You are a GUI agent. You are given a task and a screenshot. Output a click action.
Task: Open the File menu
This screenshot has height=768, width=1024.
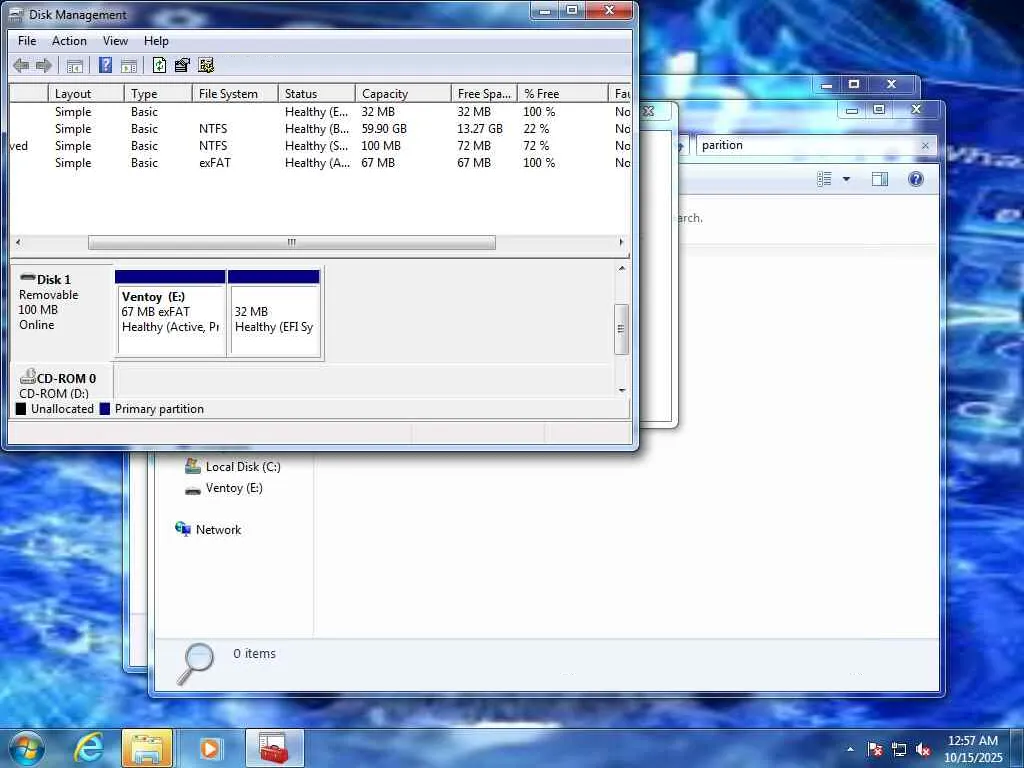coord(27,40)
